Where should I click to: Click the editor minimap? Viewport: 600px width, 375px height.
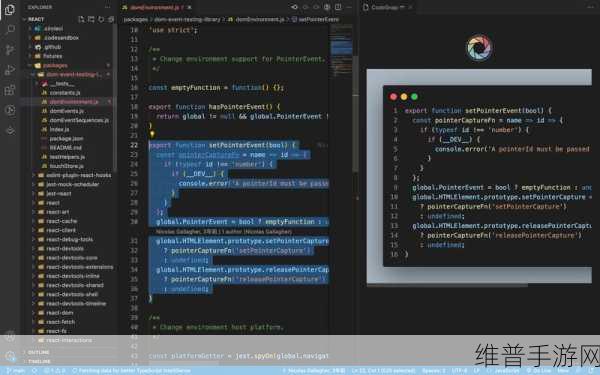[341, 50]
